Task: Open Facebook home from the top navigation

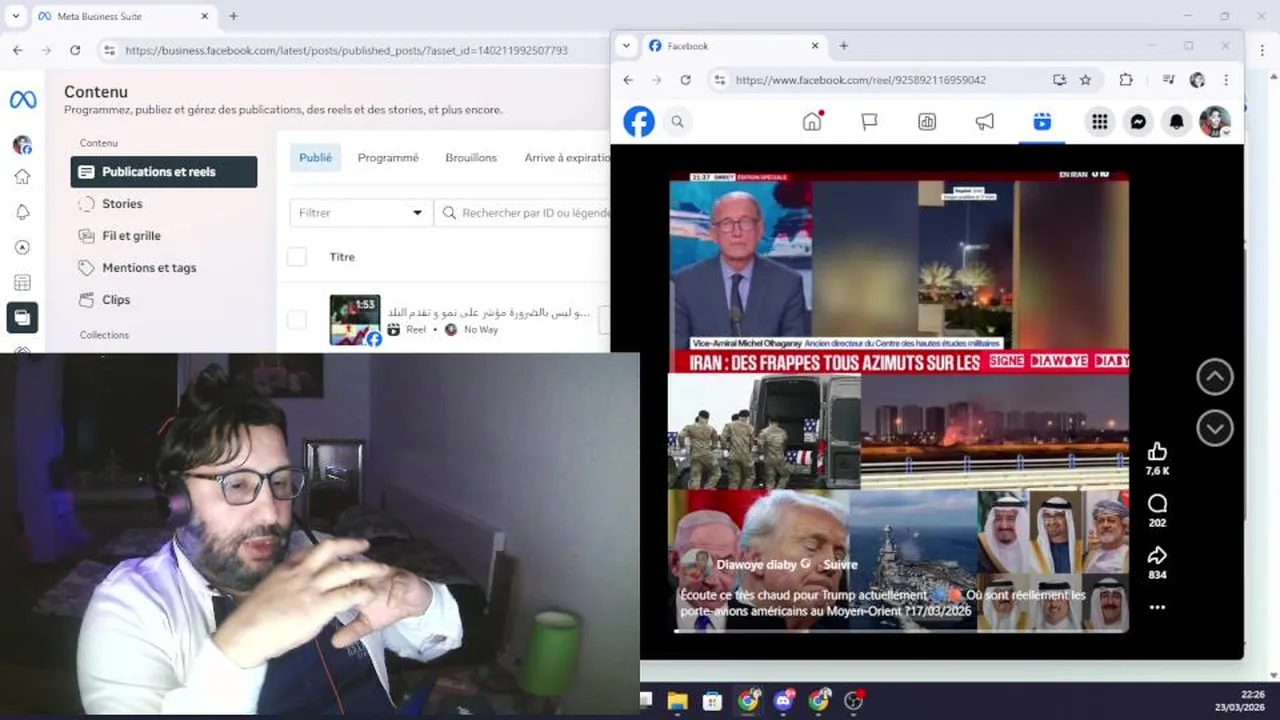Action: click(x=812, y=121)
